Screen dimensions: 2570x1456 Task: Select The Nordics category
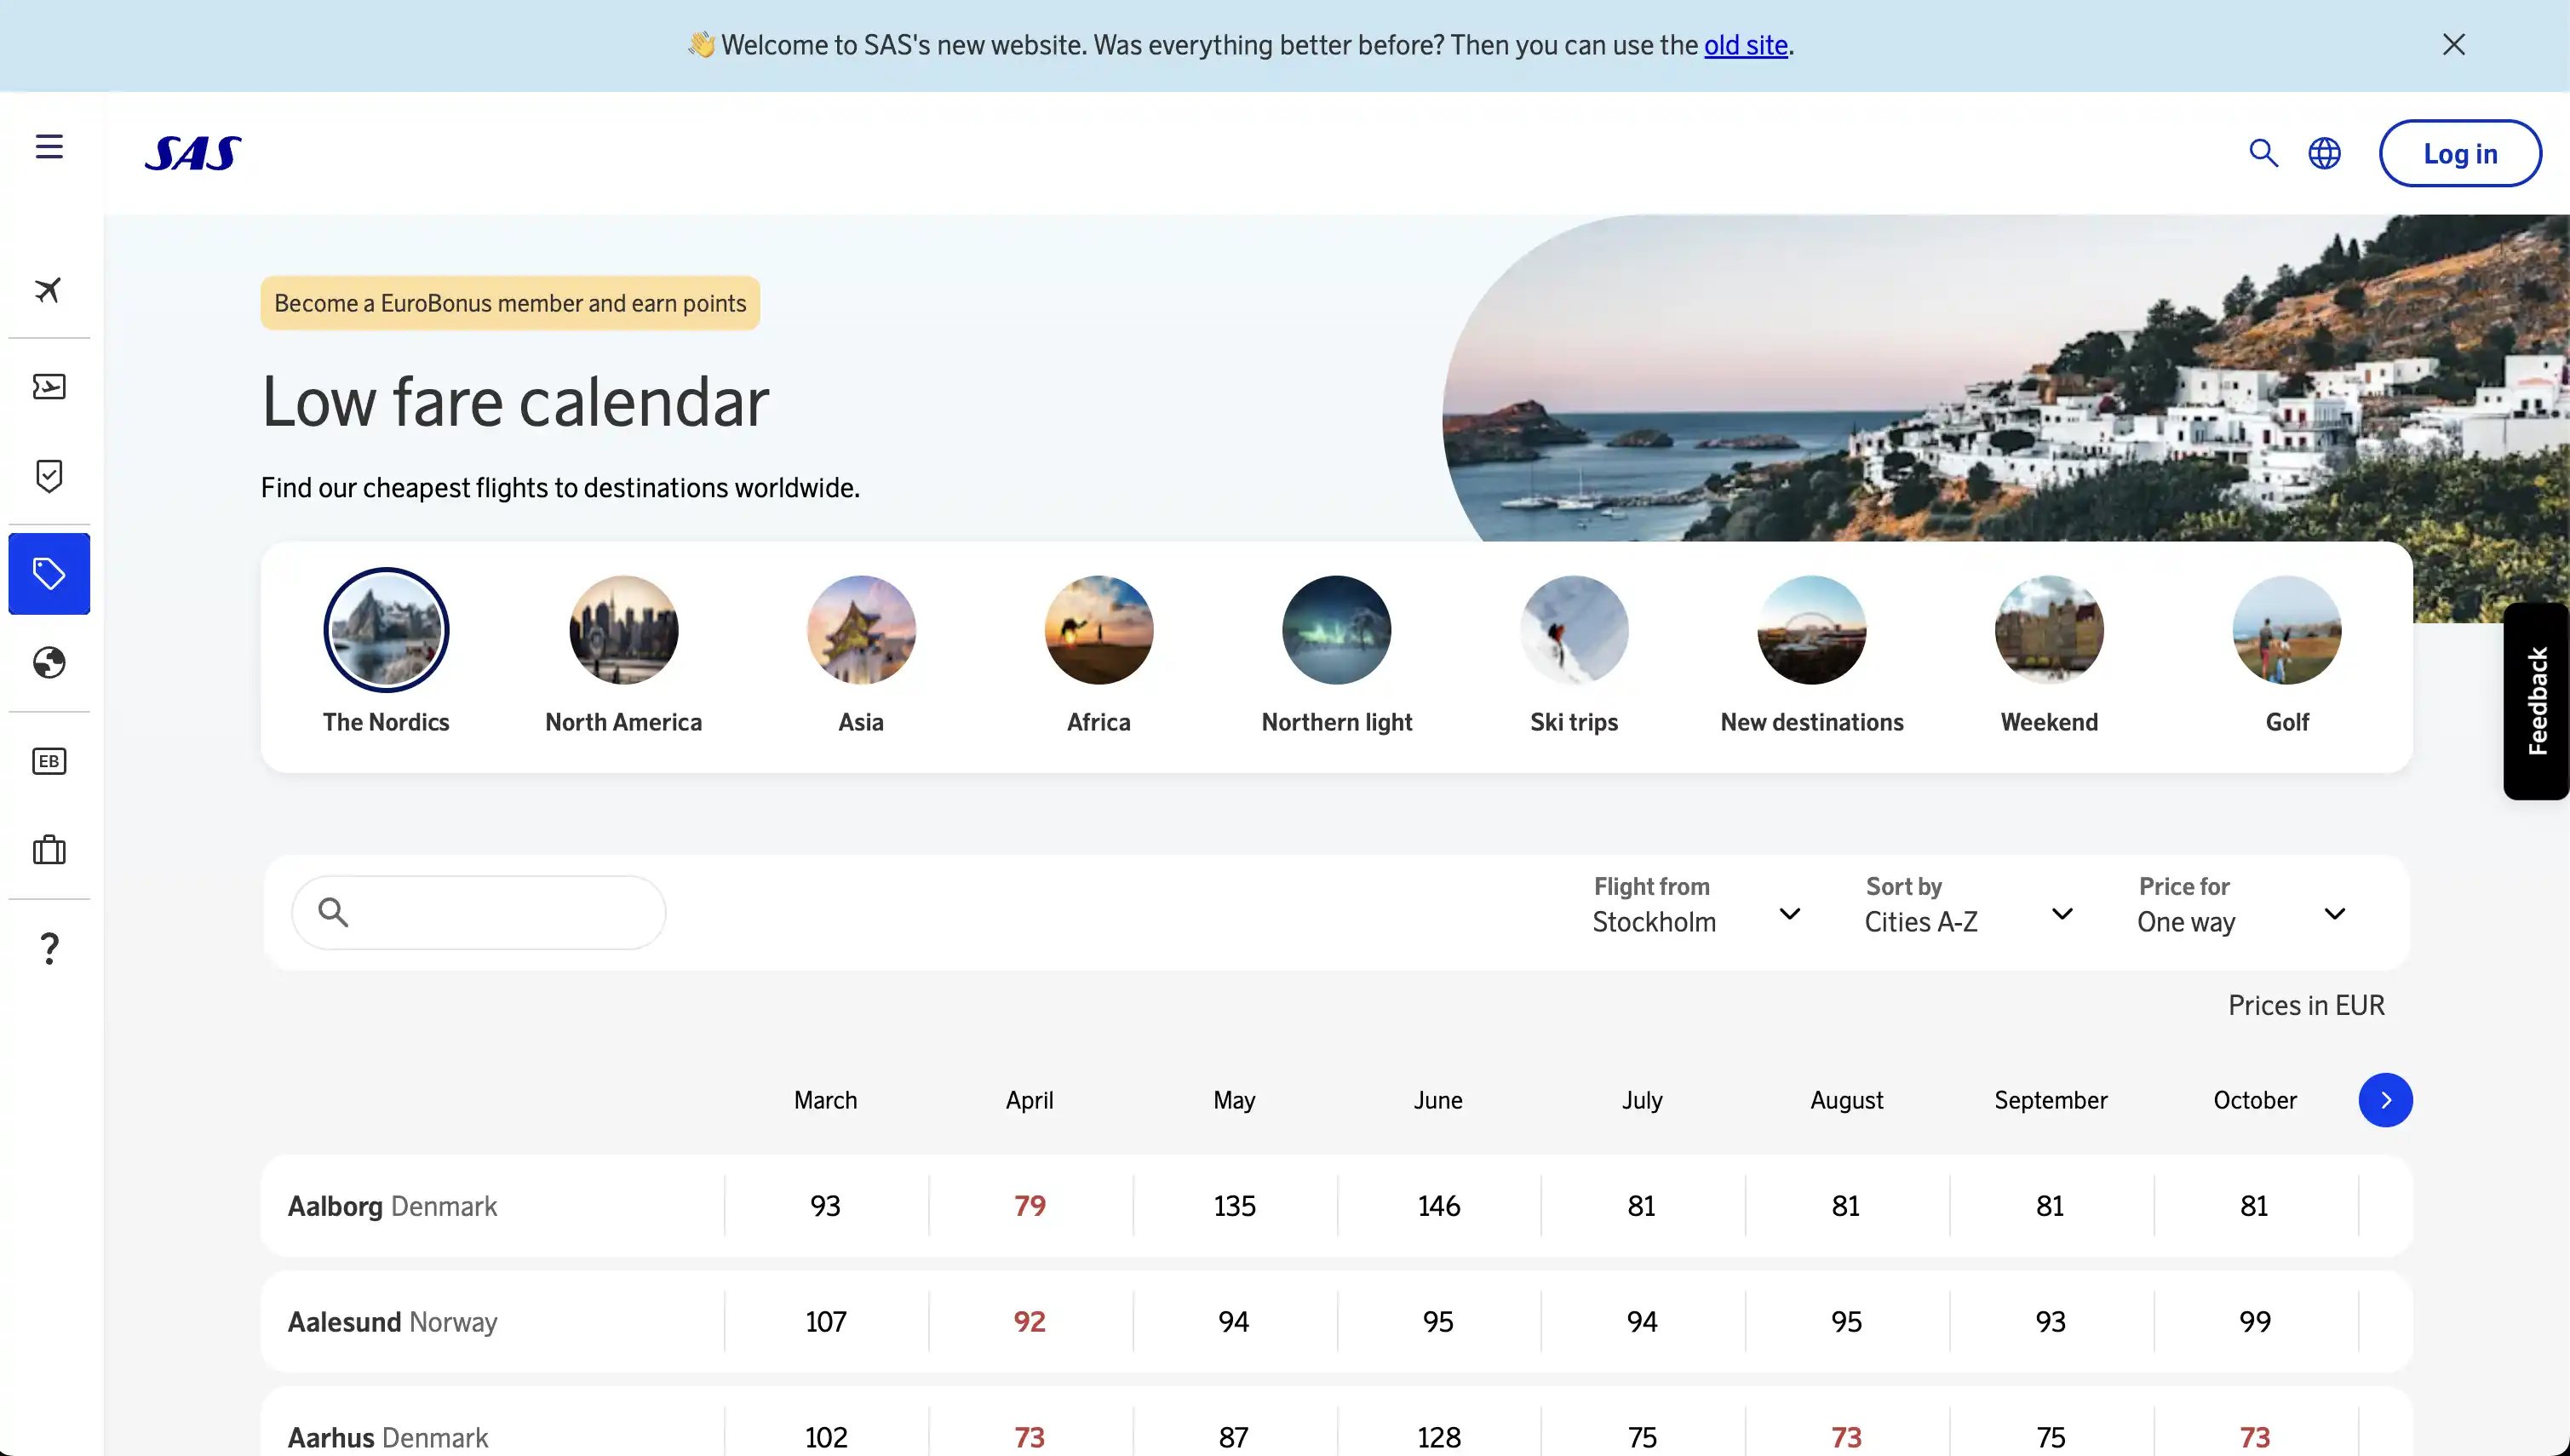pyautogui.click(x=386, y=652)
